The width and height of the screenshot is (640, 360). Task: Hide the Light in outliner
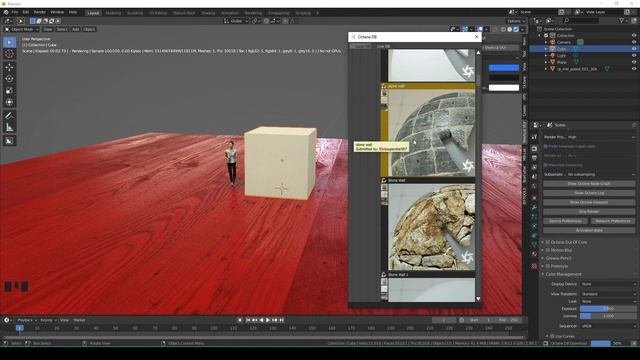click(634, 55)
